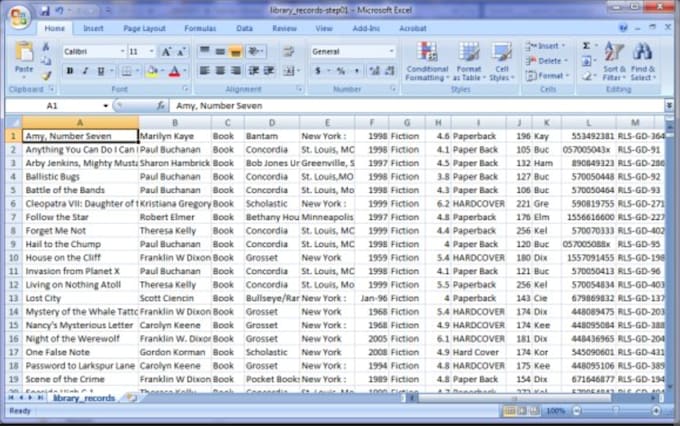
Task: Click the formula bar input
Action: 416,106
